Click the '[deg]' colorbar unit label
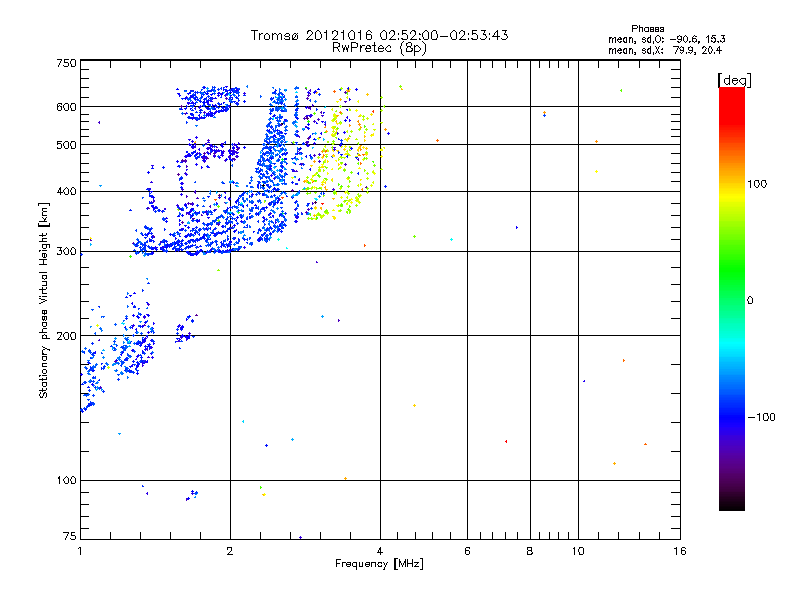The height and width of the screenshot is (600, 800). click(x=734, y=80)
